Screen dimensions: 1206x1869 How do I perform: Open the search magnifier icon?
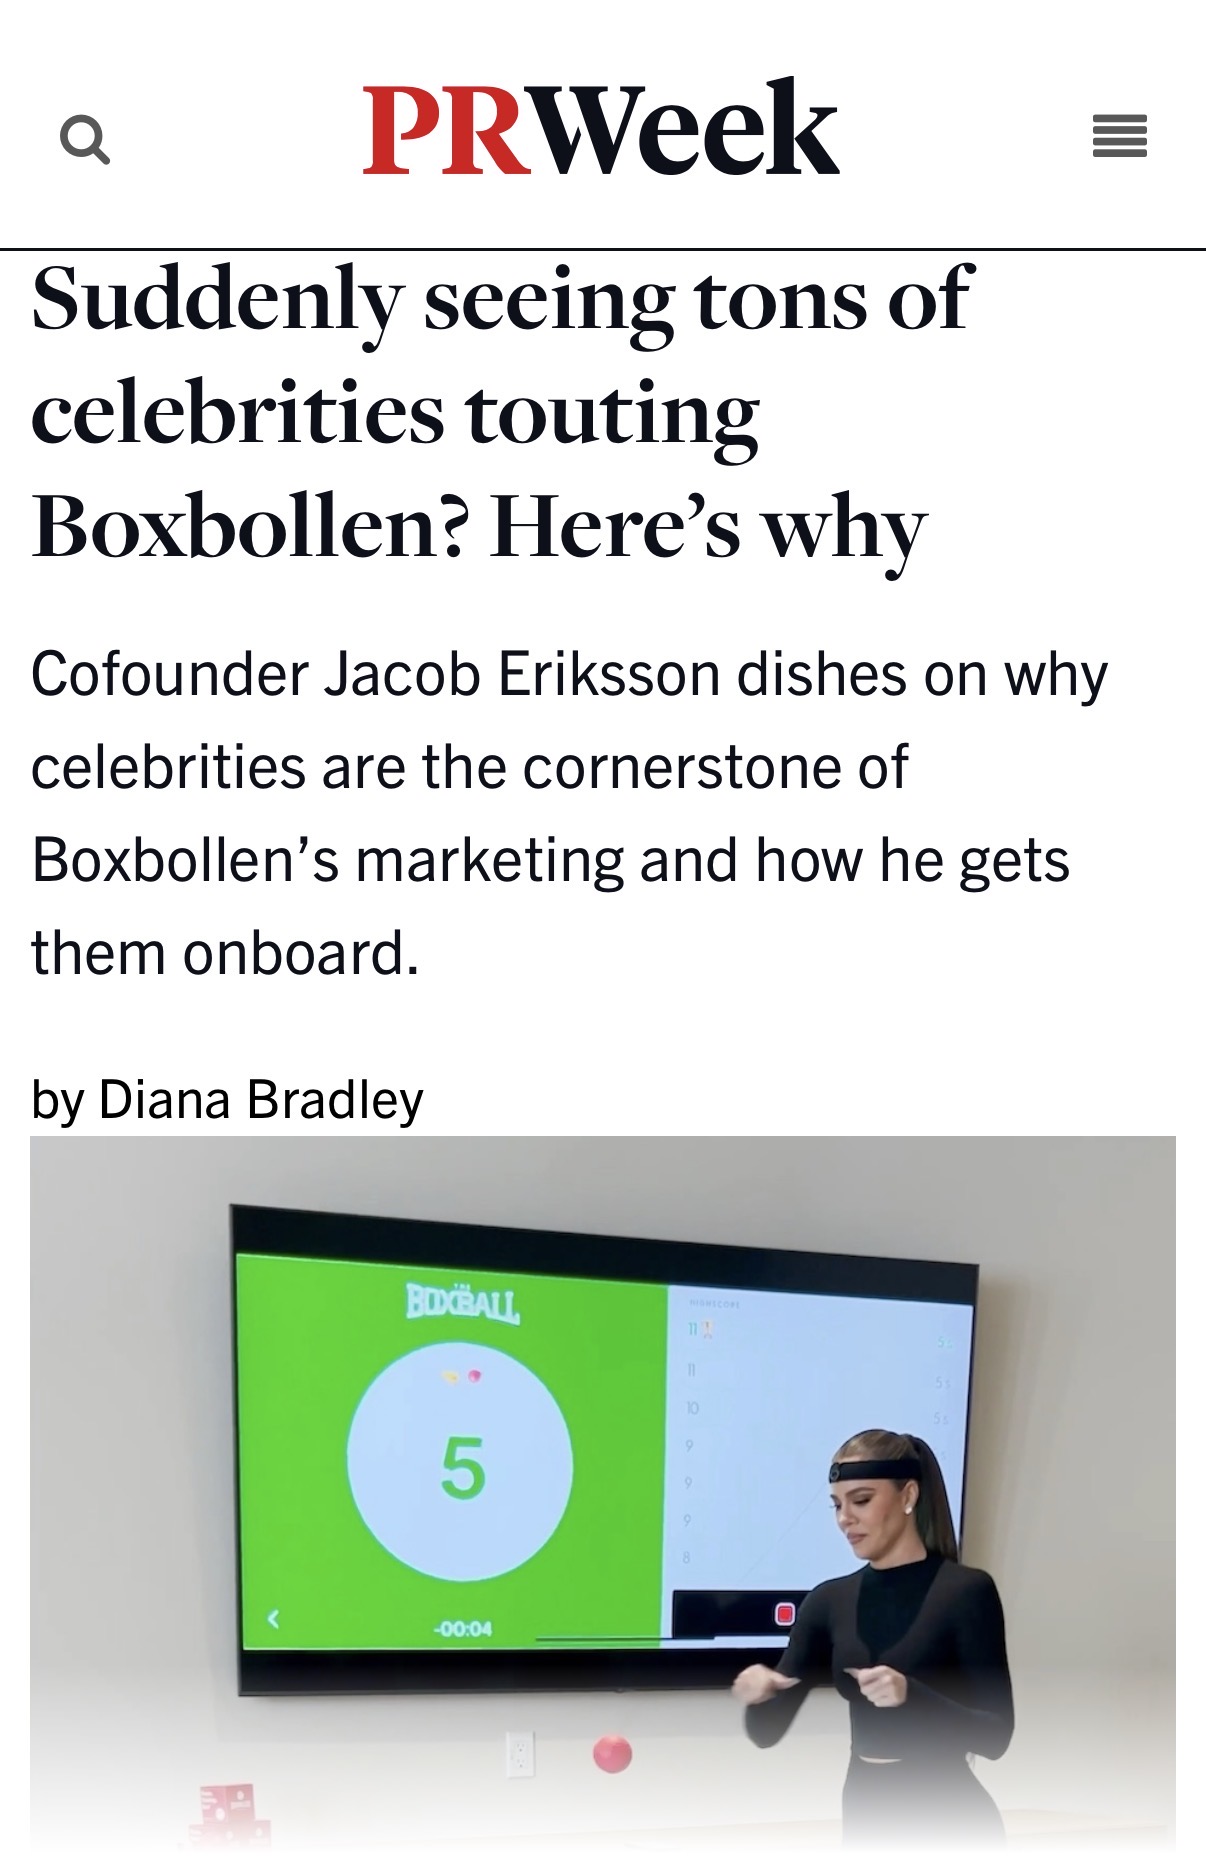(x=85, y=139)
